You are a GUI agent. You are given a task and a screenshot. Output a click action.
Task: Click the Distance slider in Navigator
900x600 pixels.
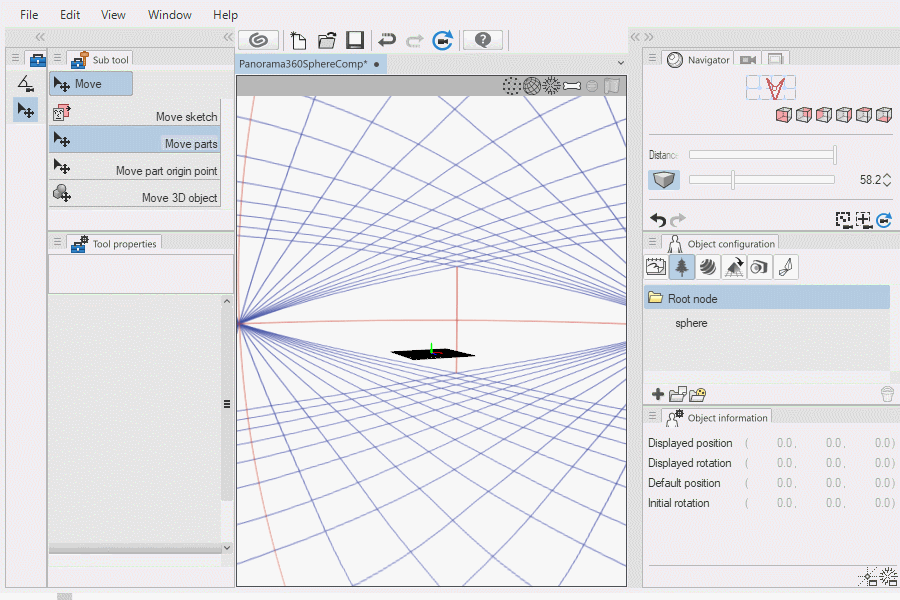[762, 154]
